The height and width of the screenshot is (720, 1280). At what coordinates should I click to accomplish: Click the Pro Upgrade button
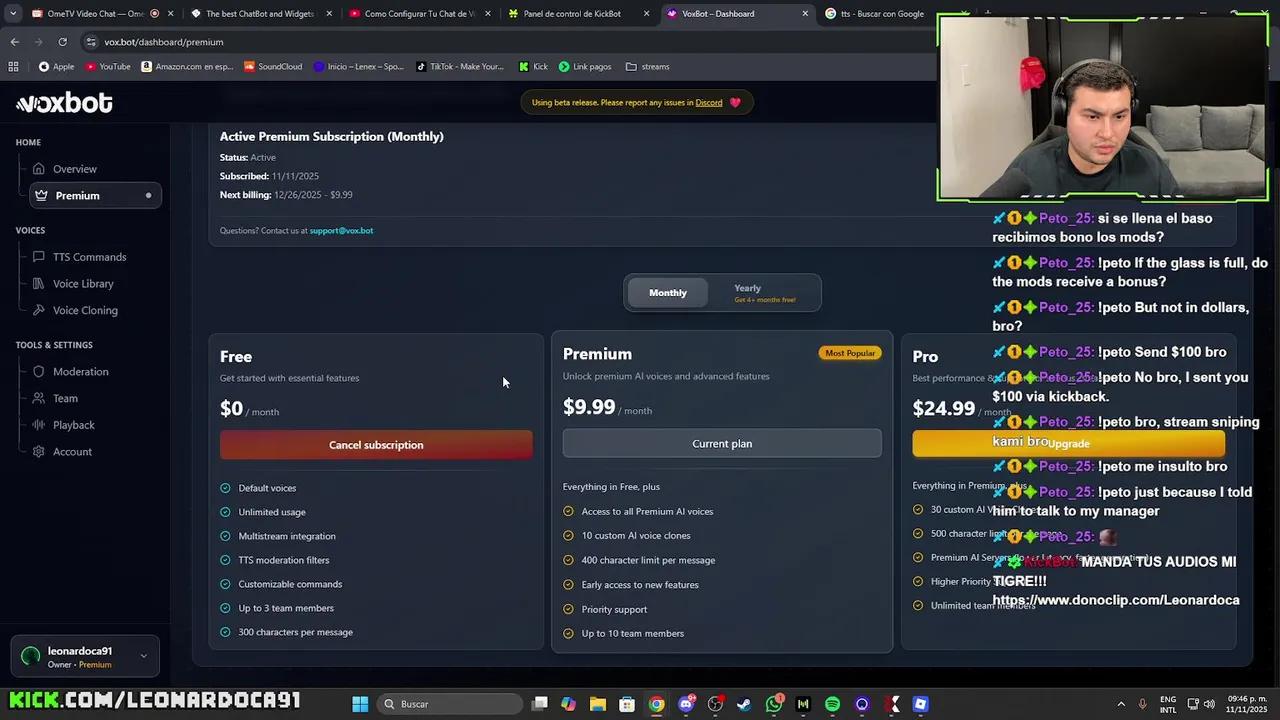1068,443
